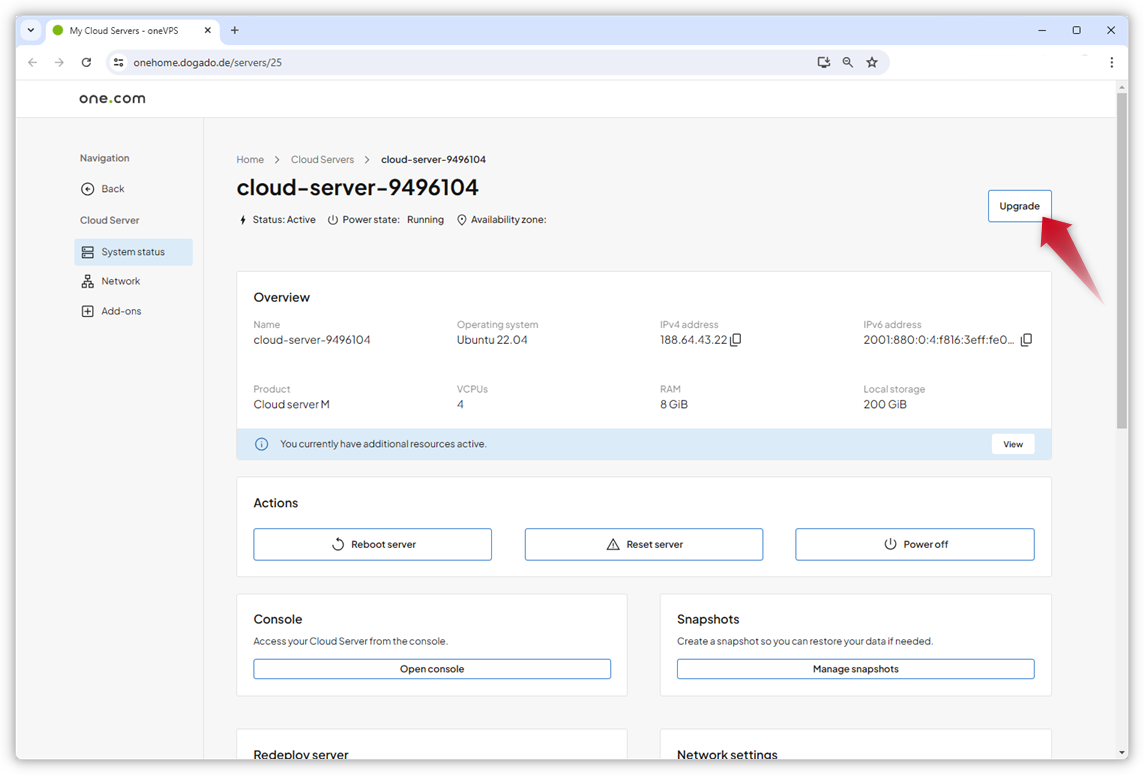Open Chrome three-dot menu
Screen dimensions: 1144x775
tap(1111, 62)
